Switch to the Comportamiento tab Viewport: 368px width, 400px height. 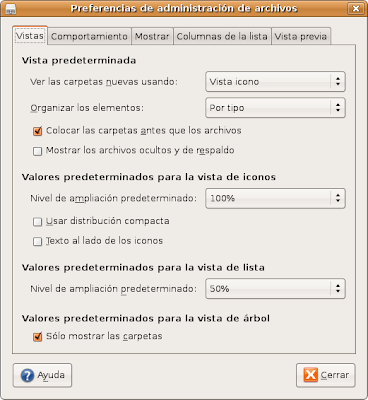(x=89, y=36)
